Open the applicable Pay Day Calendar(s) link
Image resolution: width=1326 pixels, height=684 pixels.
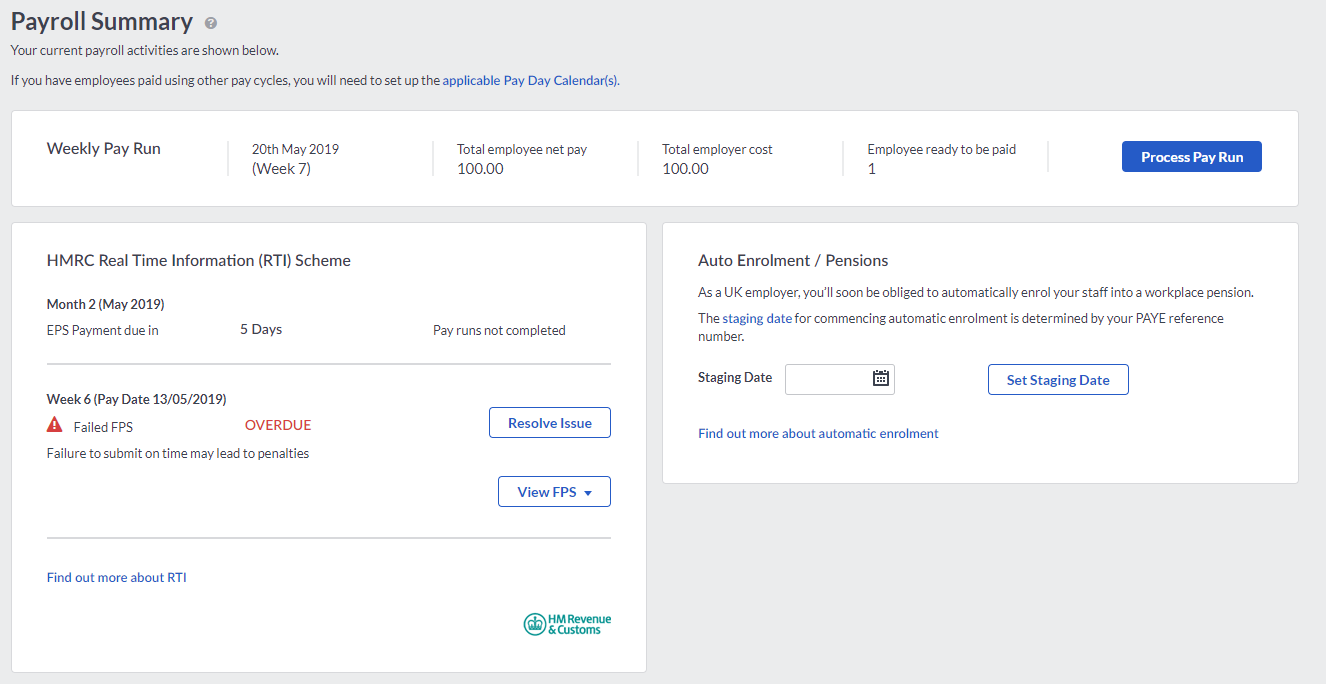click(x=531, y=80)
